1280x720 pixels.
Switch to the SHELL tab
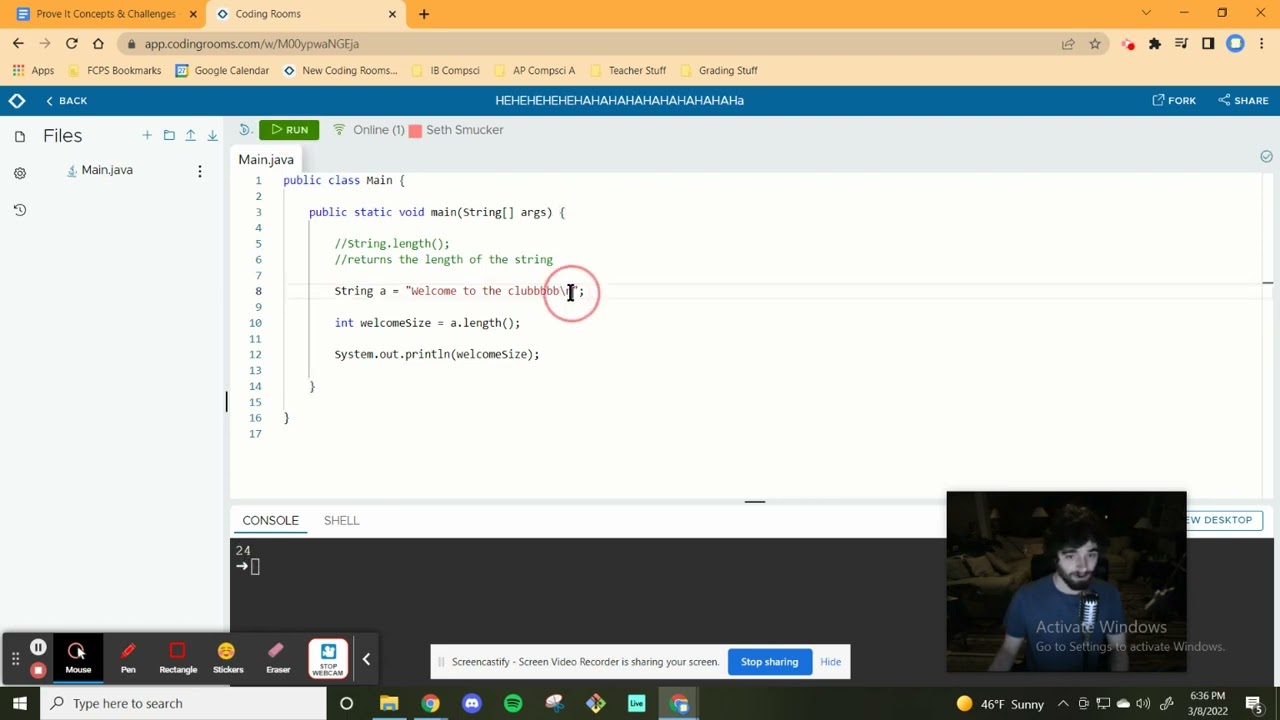pyautogui.click(x=341, y=520)
